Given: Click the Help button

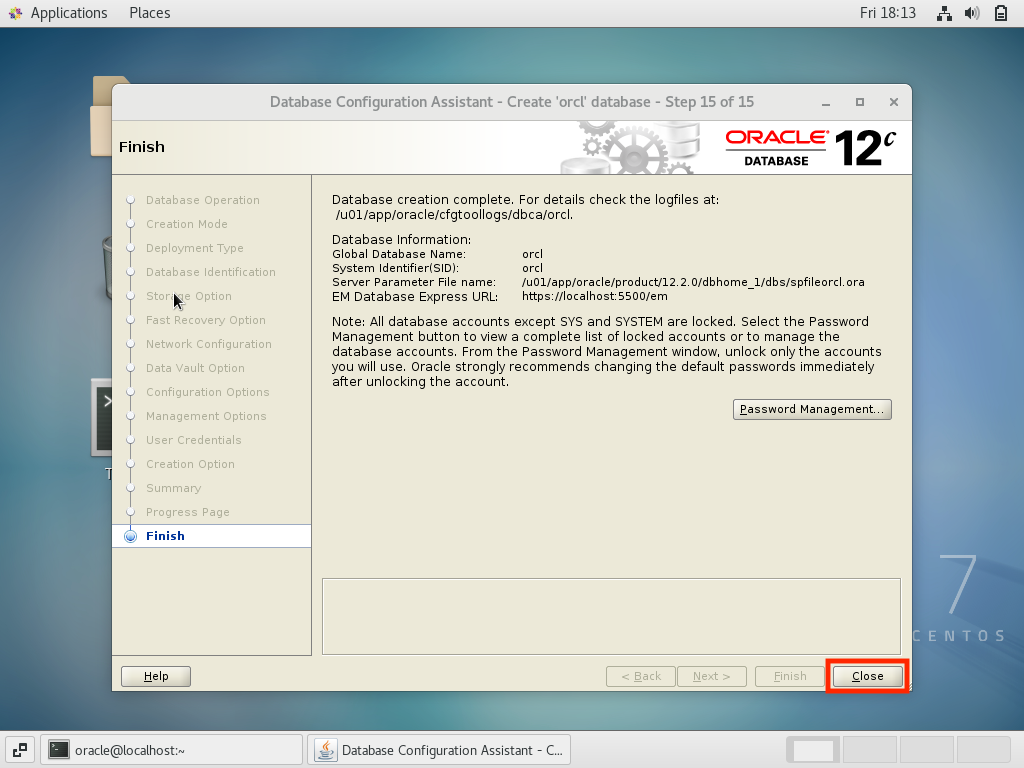Looking at the screenshot, I should (156, 676).
